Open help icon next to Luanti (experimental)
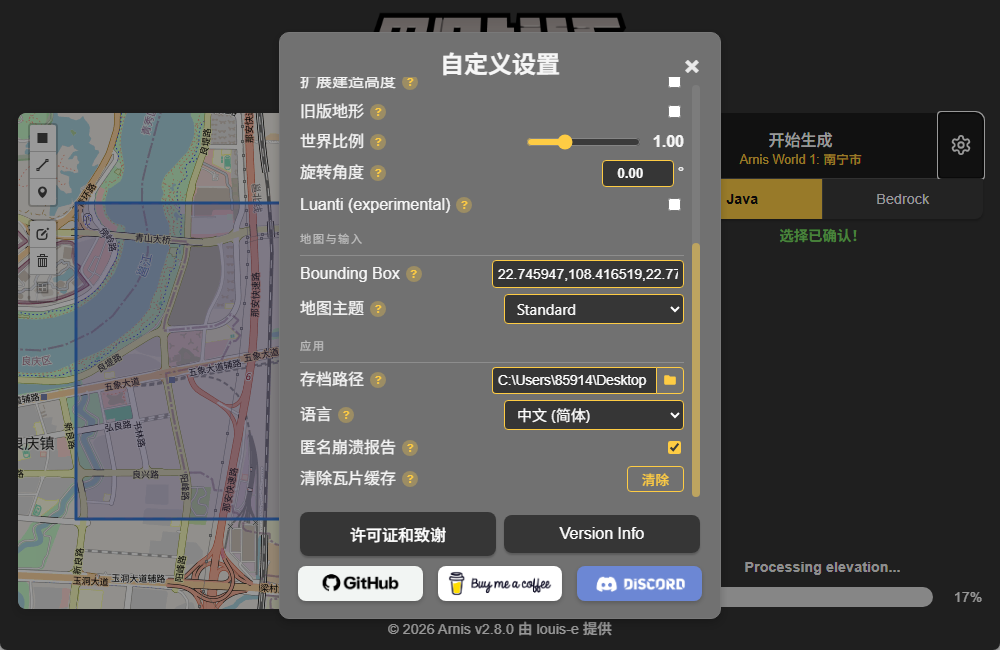 tap(464, 205)
